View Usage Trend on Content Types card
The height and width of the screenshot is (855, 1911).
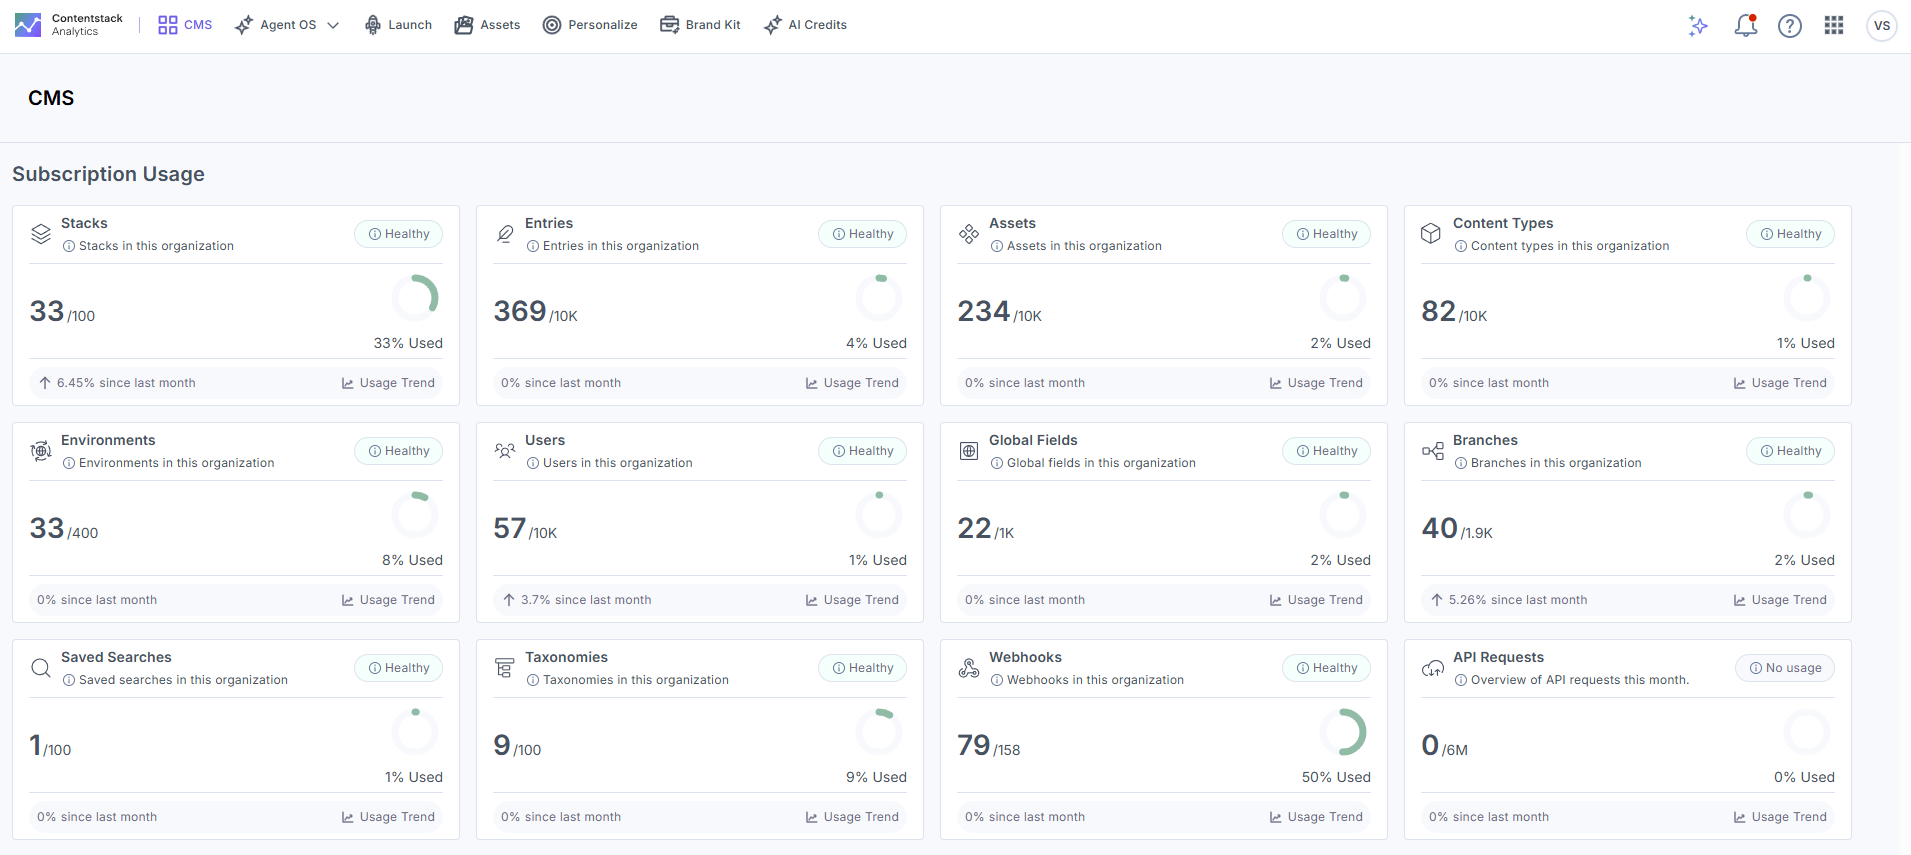1780,383
